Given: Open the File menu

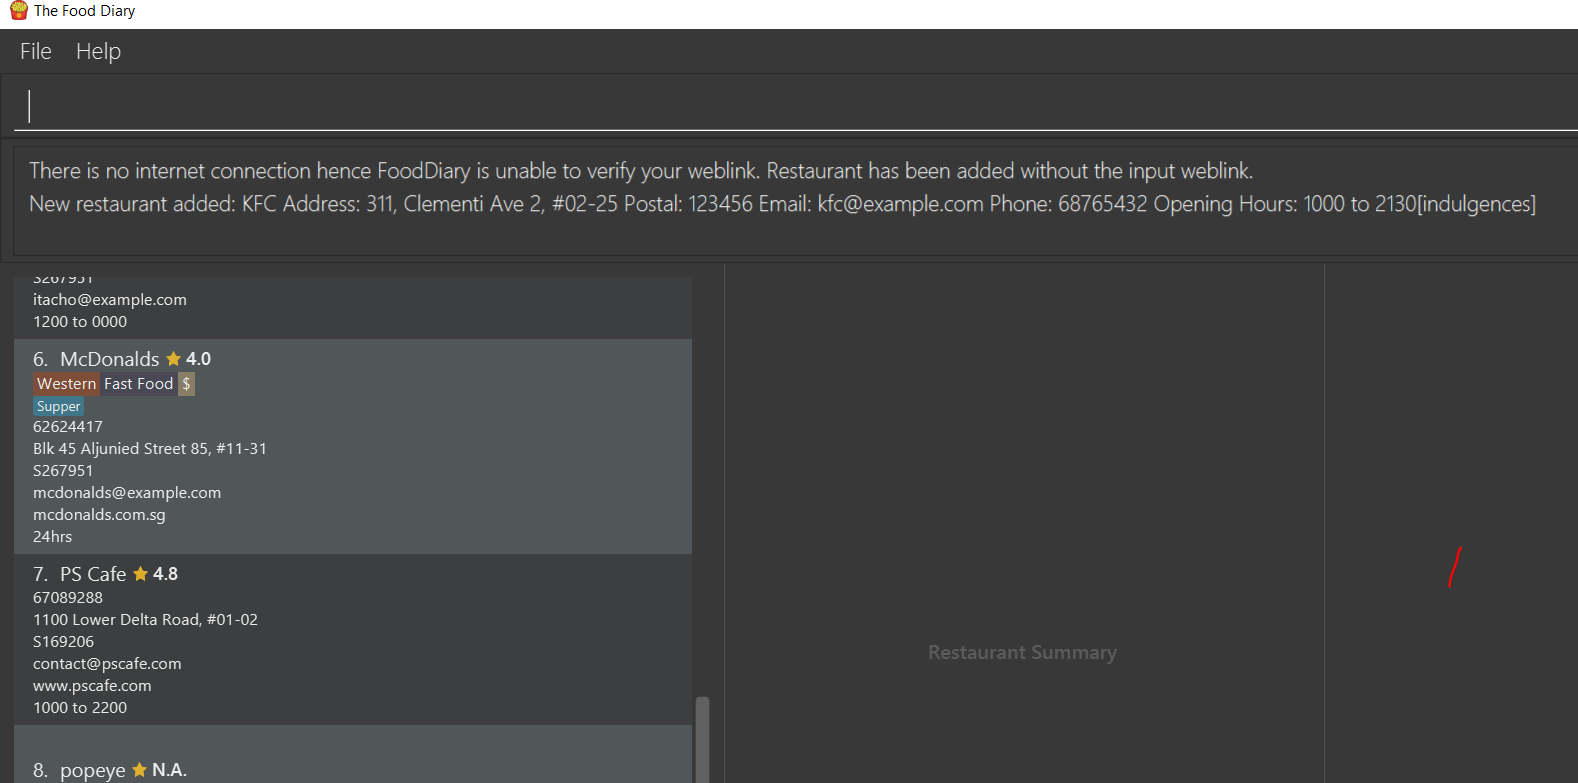Looking at the screenshot, I should click(x=36, y=51).
